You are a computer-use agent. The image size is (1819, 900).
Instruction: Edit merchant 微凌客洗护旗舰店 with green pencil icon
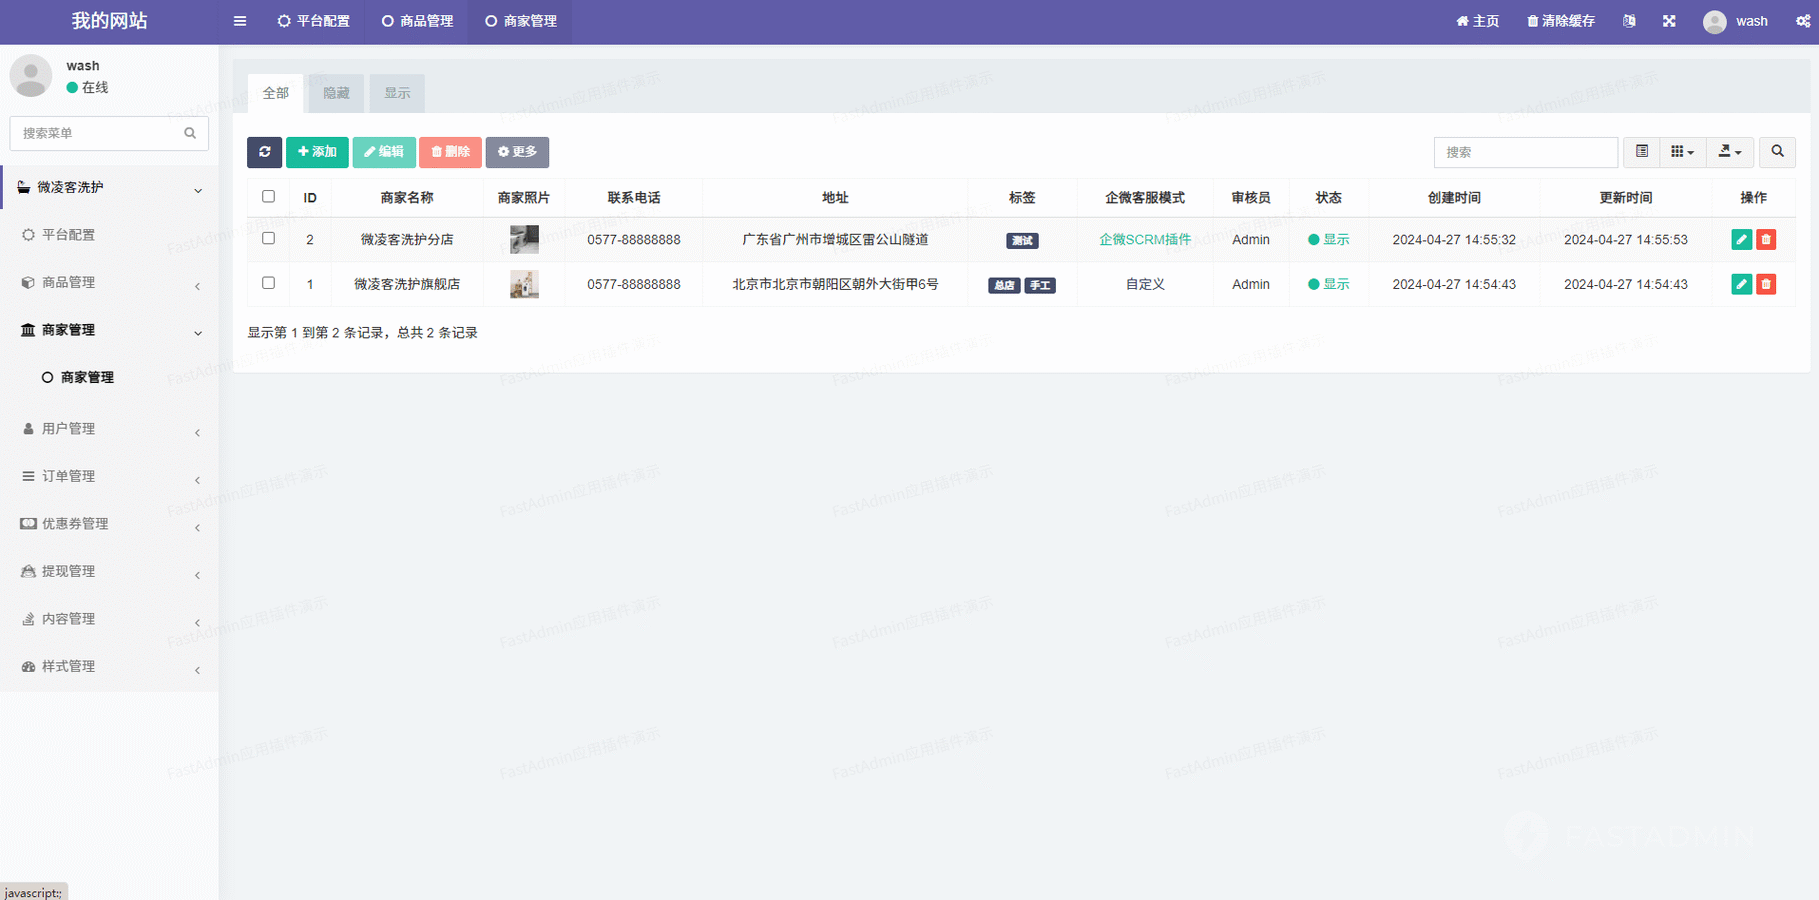1741,284
